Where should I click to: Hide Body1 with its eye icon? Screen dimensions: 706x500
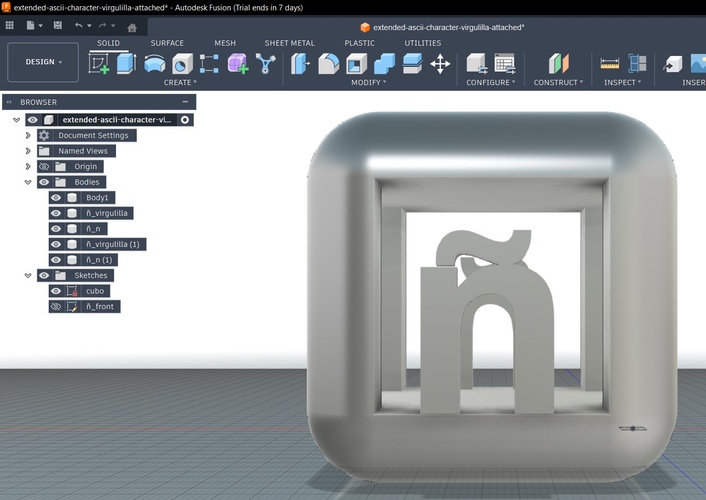coord(55,197)
